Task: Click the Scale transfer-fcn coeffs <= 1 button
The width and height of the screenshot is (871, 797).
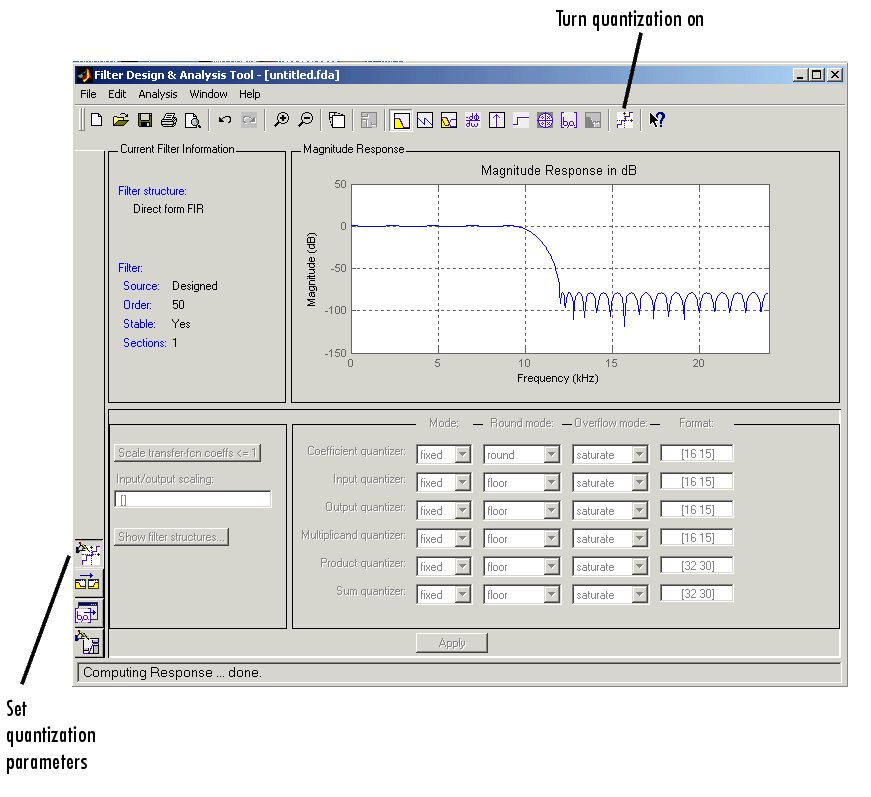Action: [187, 453]
